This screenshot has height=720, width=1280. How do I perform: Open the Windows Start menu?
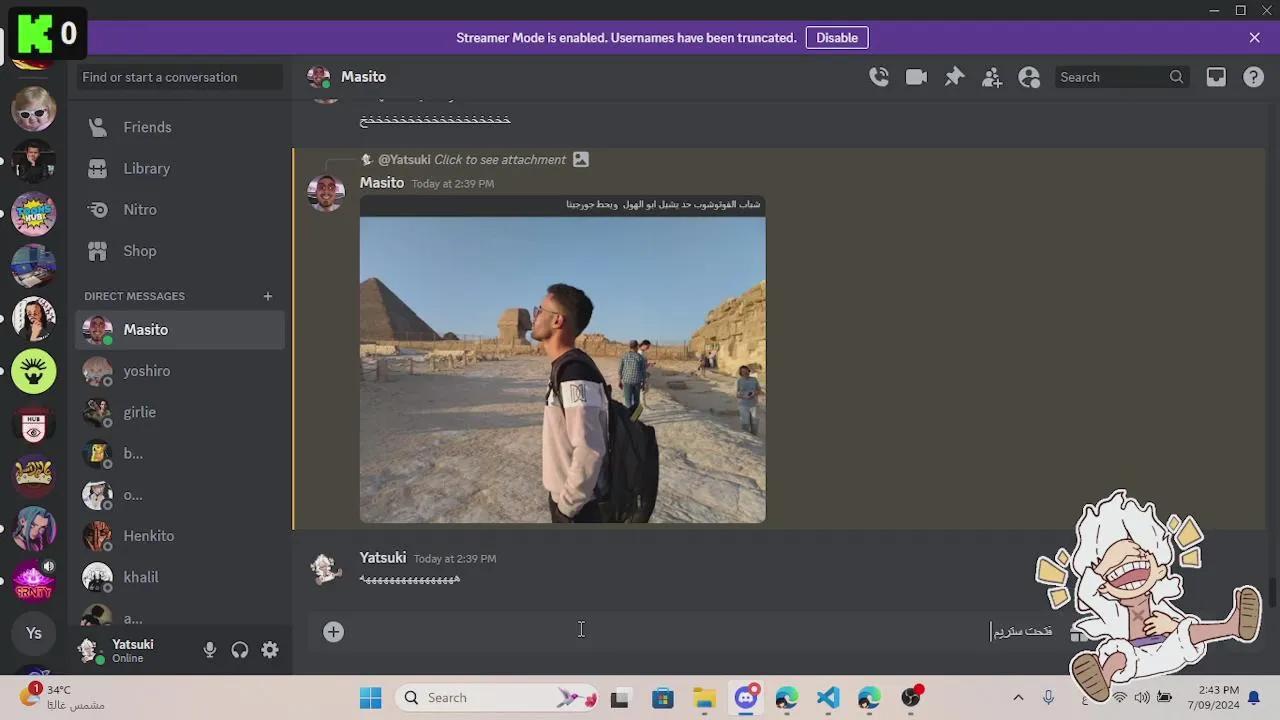tap(370, 698)
